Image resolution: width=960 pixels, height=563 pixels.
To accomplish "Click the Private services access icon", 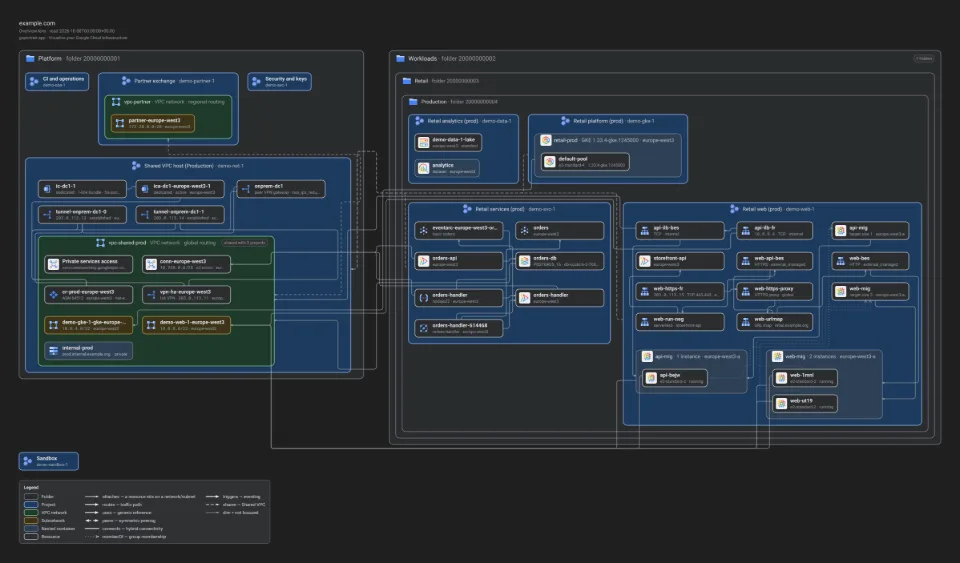I will tap(53, 264).
